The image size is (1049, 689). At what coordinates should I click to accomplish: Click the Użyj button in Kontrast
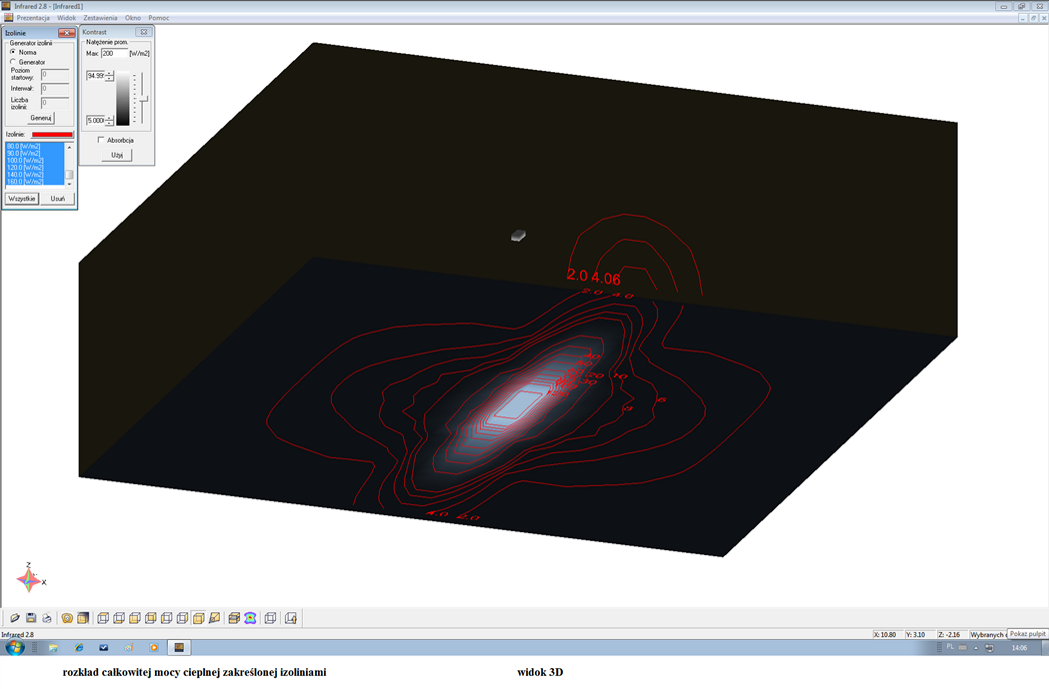pos(117,155)
